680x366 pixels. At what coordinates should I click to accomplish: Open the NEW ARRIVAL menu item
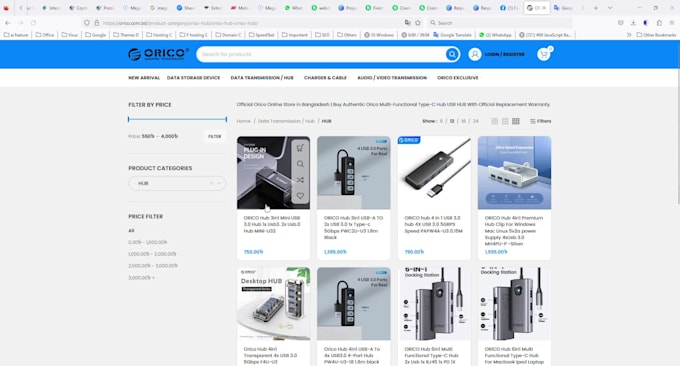pyautogui.click(x=144, y=78)
